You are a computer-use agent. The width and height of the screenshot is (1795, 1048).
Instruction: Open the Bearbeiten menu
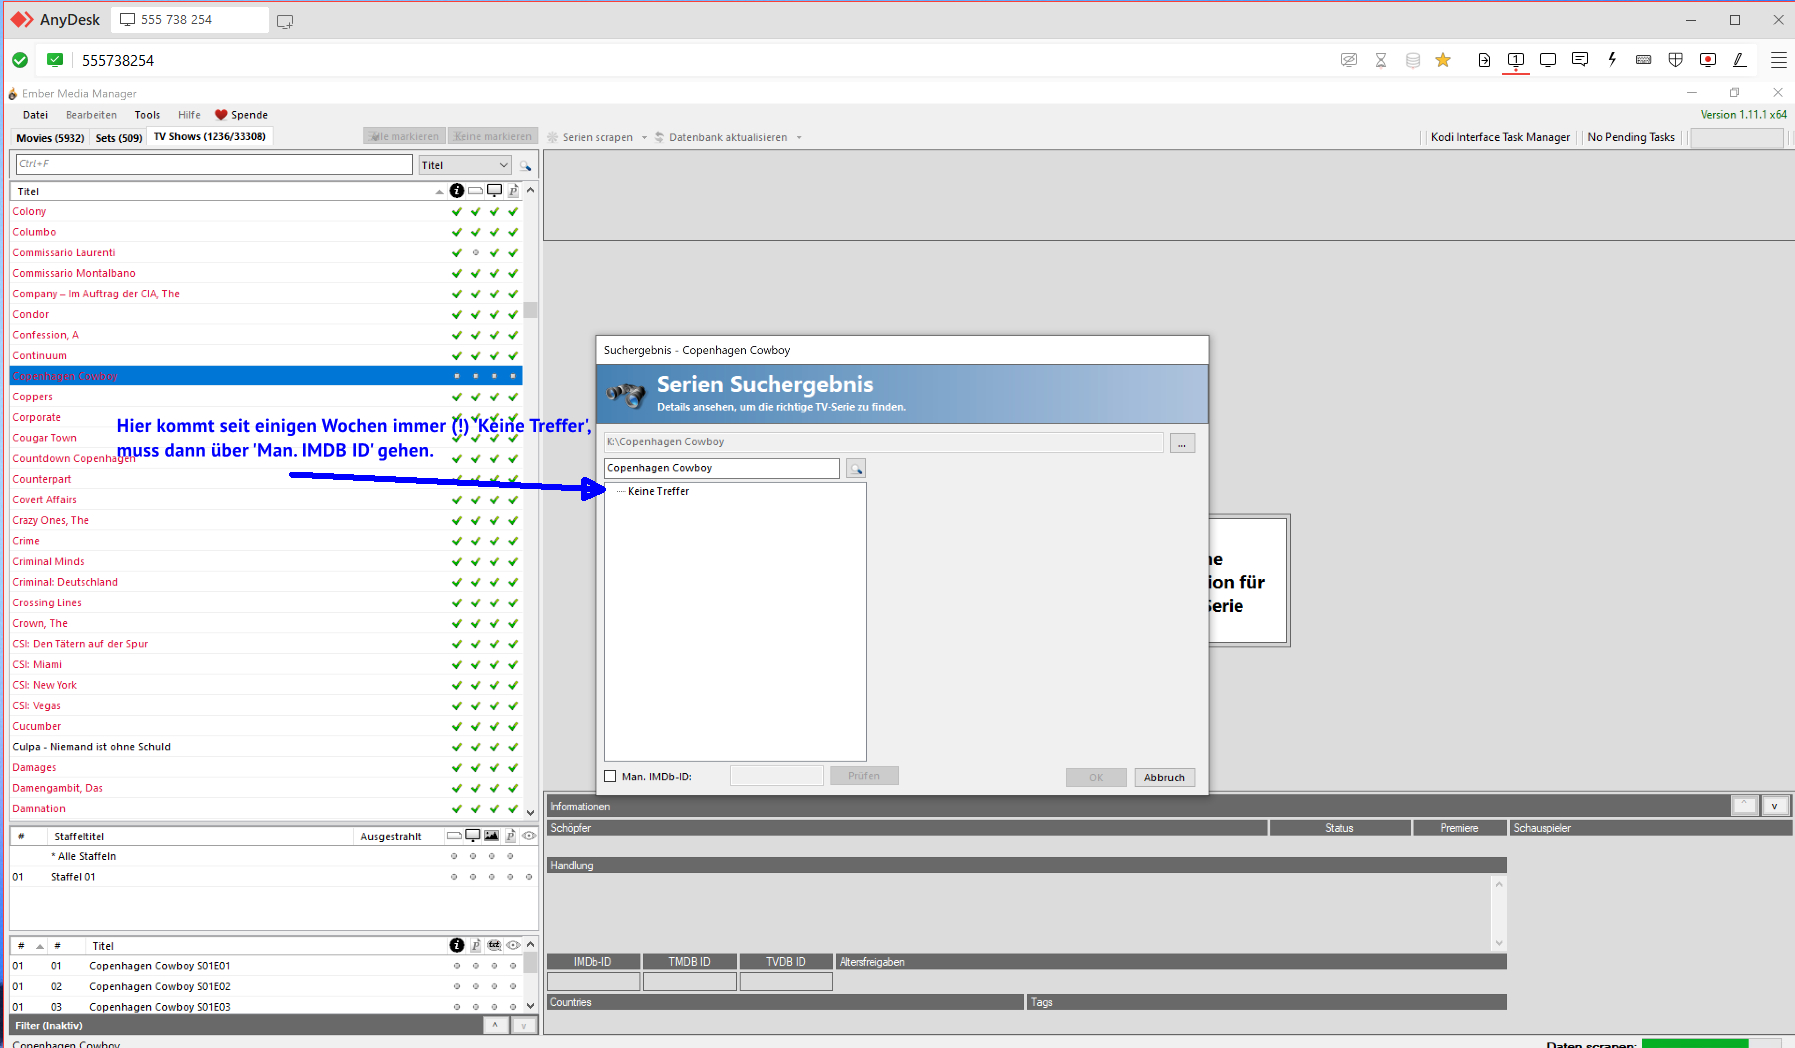91,115
